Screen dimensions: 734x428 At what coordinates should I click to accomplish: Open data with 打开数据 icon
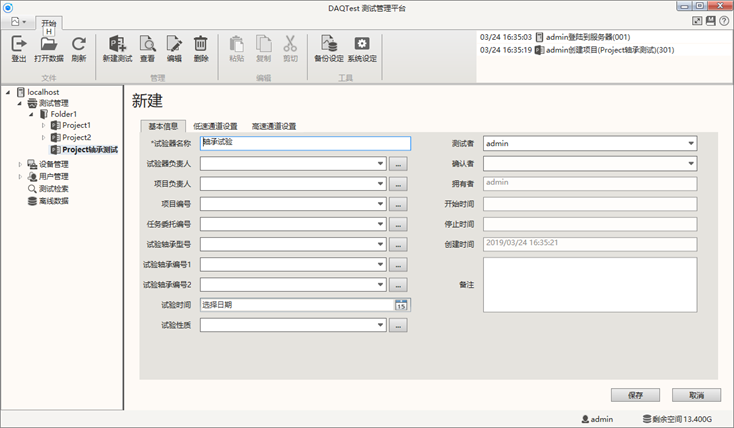48,44
